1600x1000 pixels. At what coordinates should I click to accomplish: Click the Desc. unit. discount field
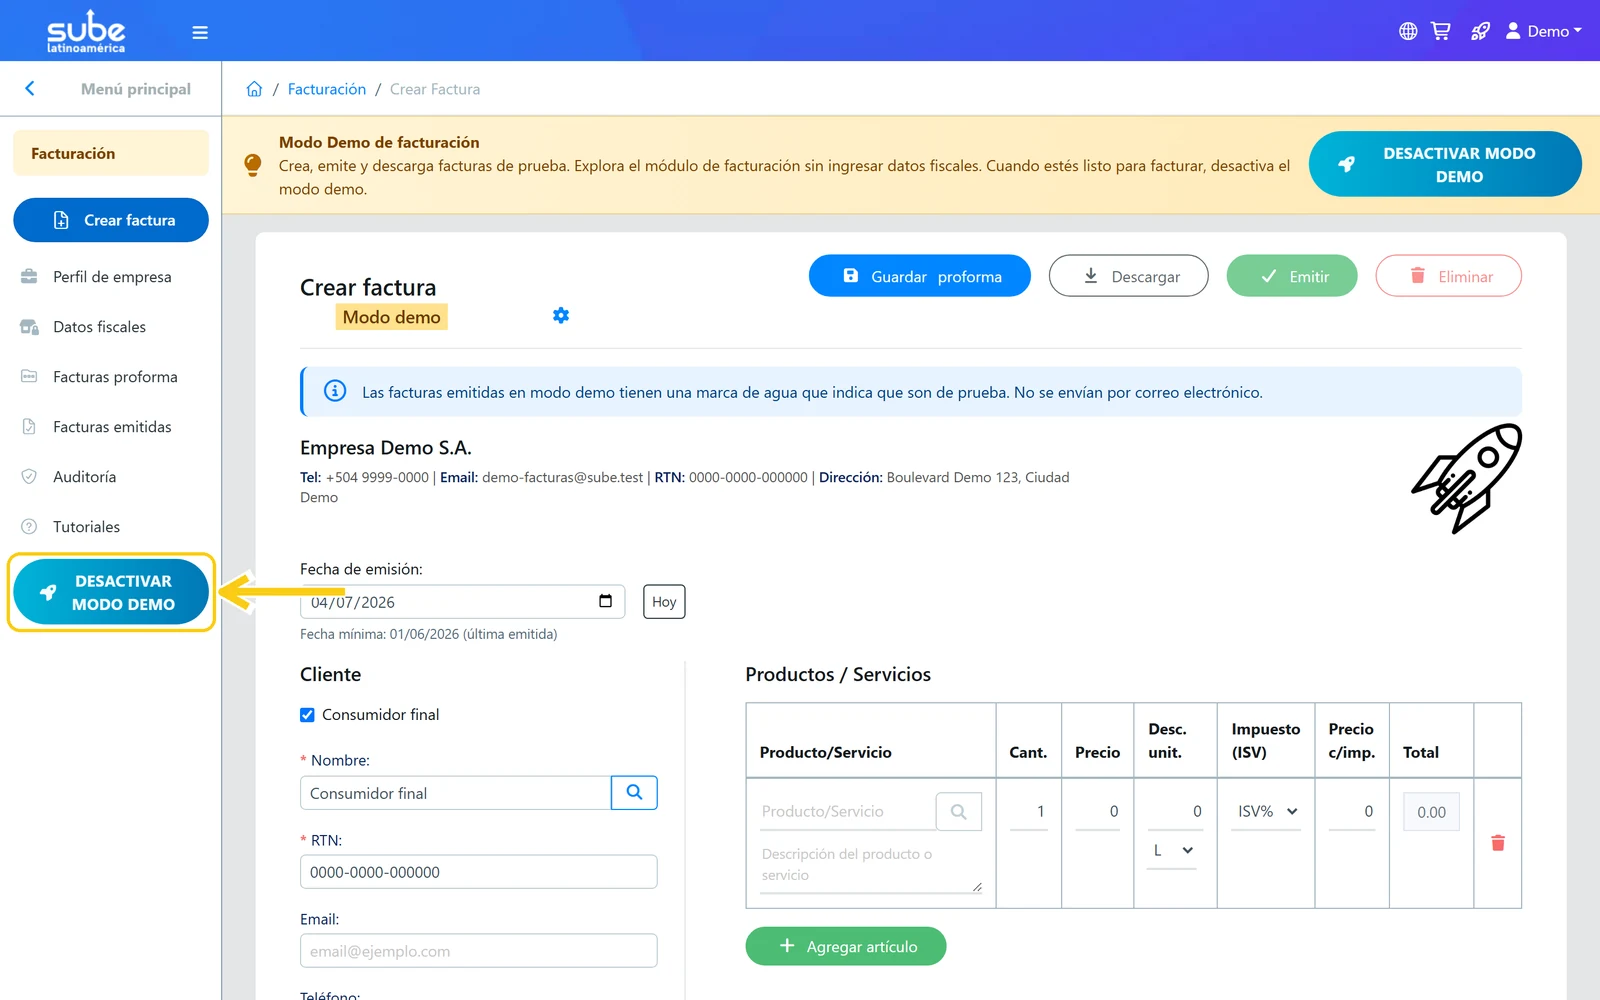pyautogui.click(x=1176, y=812)
